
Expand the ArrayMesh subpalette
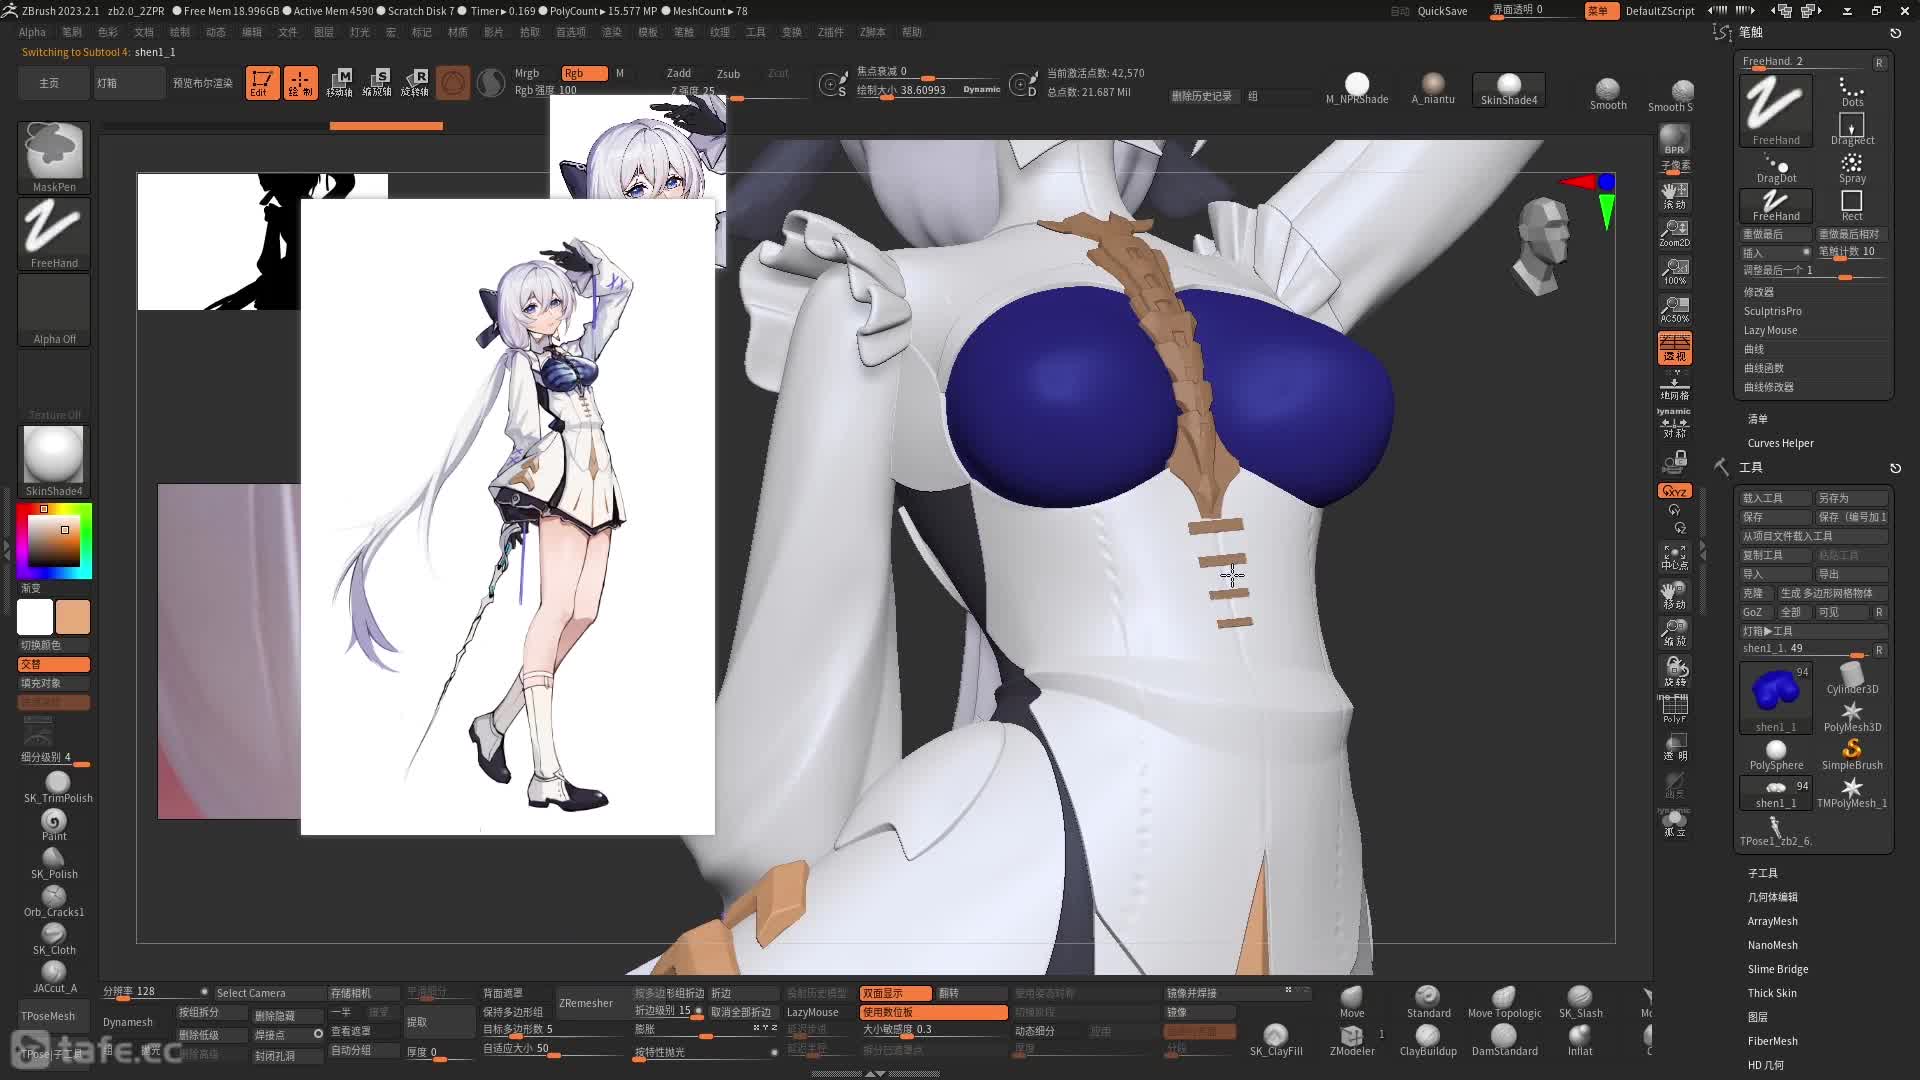(x=1773, y=921)
